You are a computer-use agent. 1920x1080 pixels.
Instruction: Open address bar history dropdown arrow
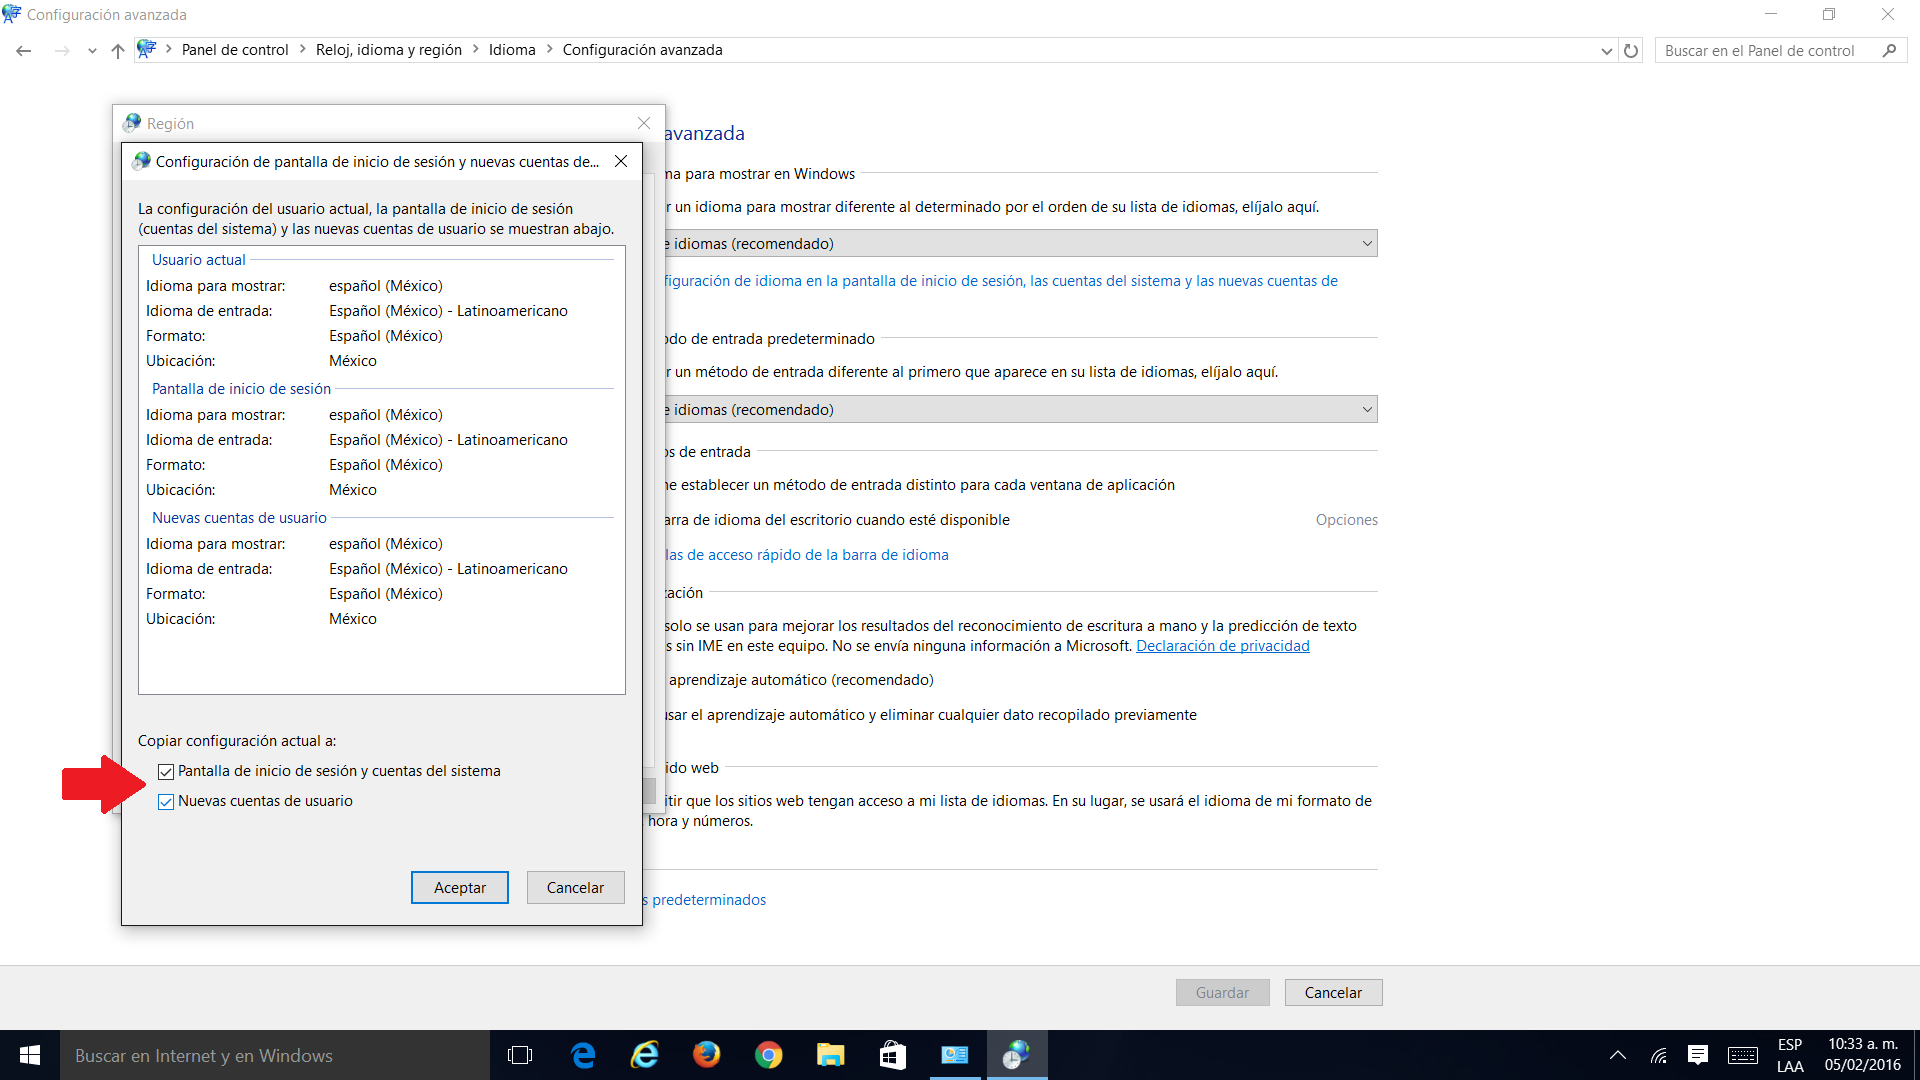point(1606,51)
